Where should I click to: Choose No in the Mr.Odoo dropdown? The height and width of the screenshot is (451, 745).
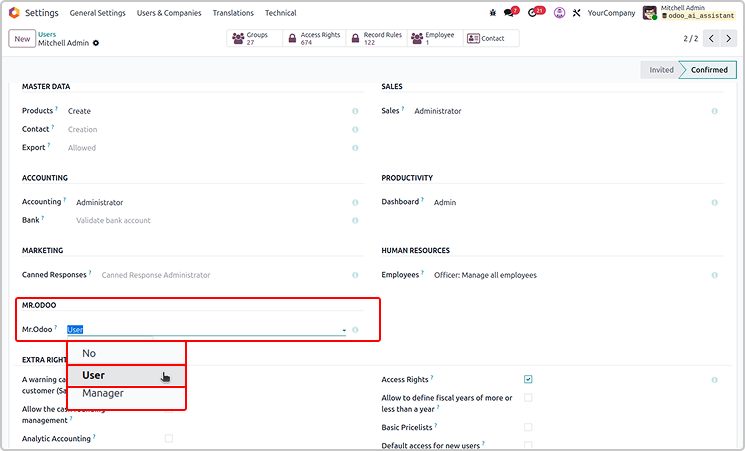click(89, 353)
